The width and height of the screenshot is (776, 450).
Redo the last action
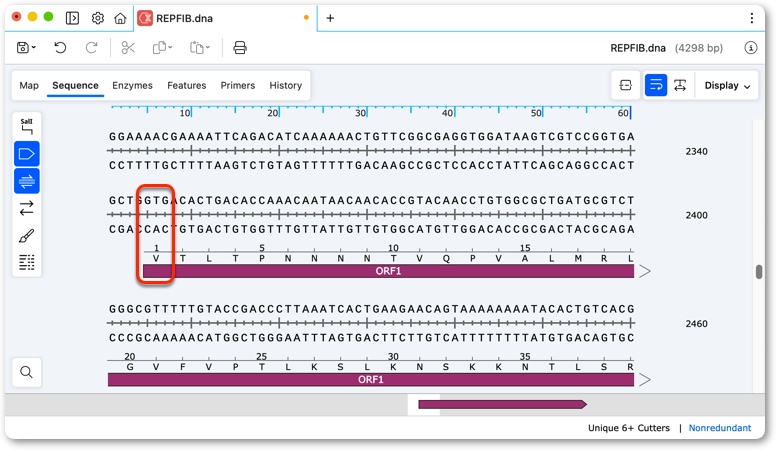pos(92,48)
